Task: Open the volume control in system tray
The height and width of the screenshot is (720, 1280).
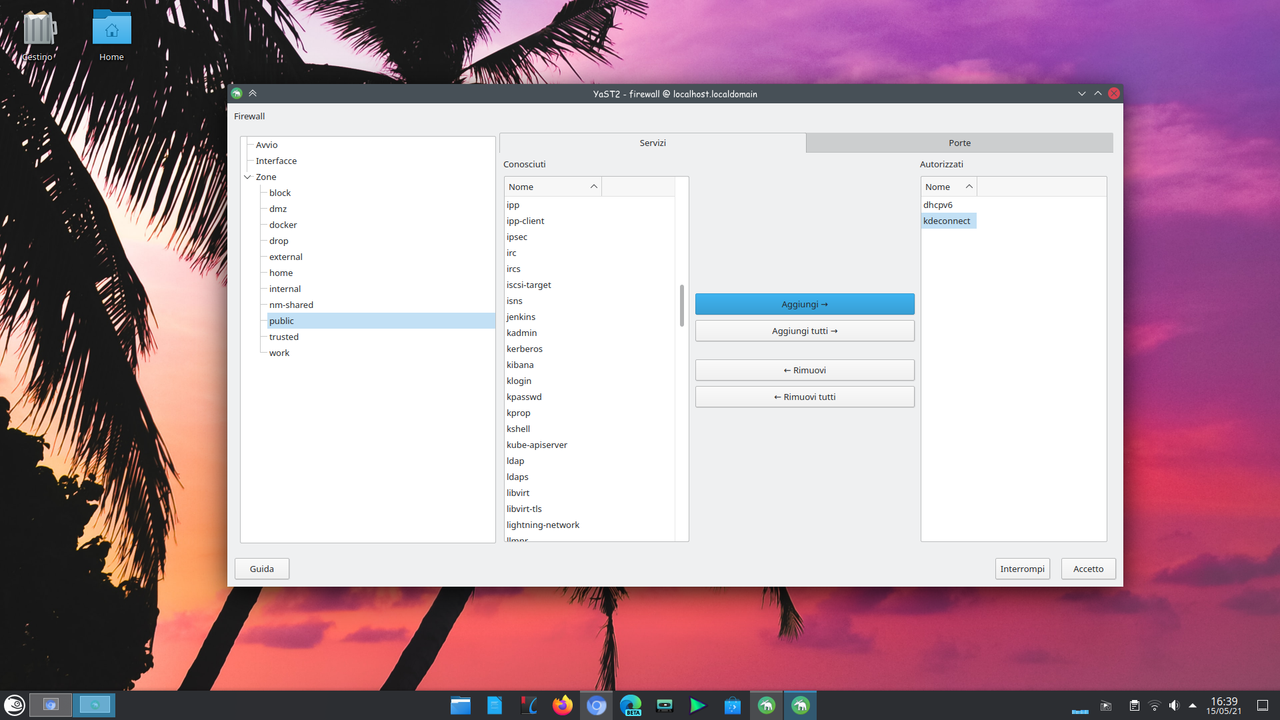Action: [x=1173, y=705]
